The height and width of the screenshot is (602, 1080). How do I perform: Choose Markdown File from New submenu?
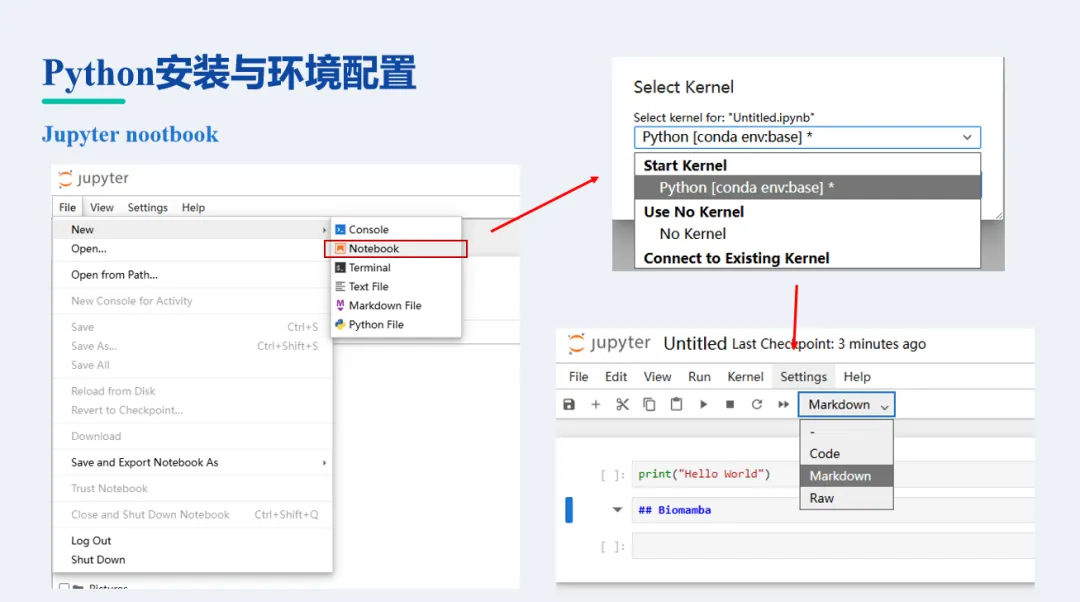(x=396, y=305)
